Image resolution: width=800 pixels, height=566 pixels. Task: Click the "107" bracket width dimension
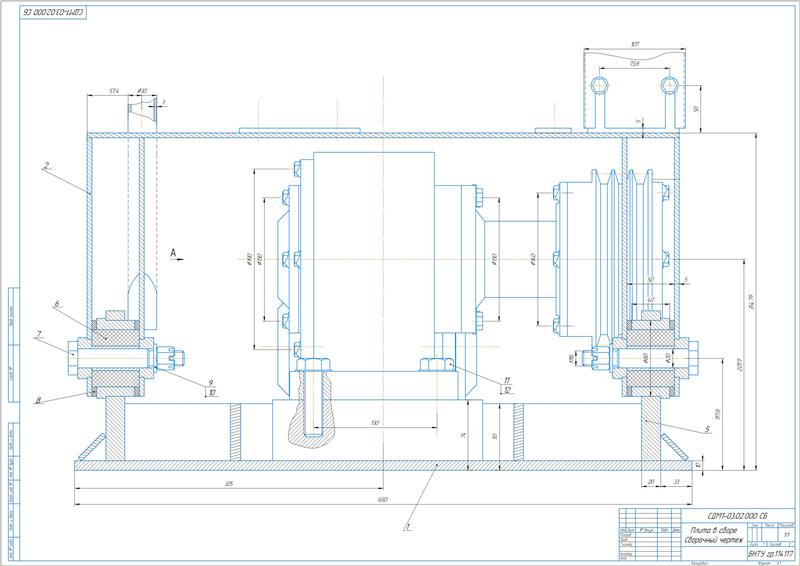pyautogui.click(x=635, y=45)
